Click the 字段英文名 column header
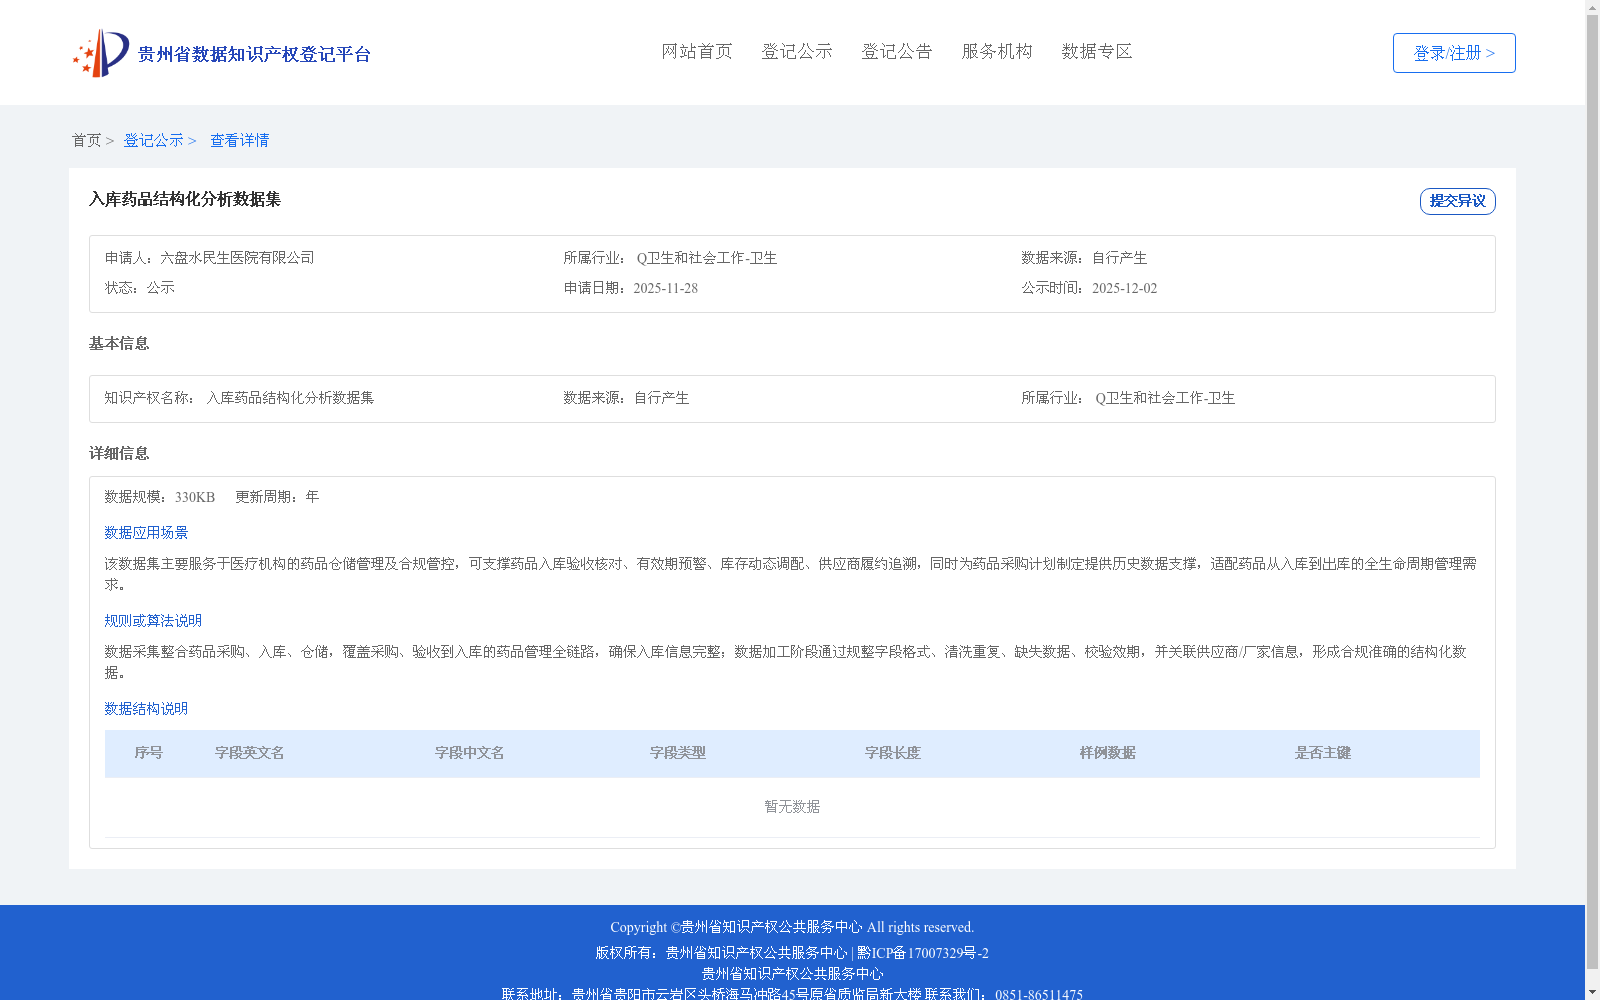 250,753
